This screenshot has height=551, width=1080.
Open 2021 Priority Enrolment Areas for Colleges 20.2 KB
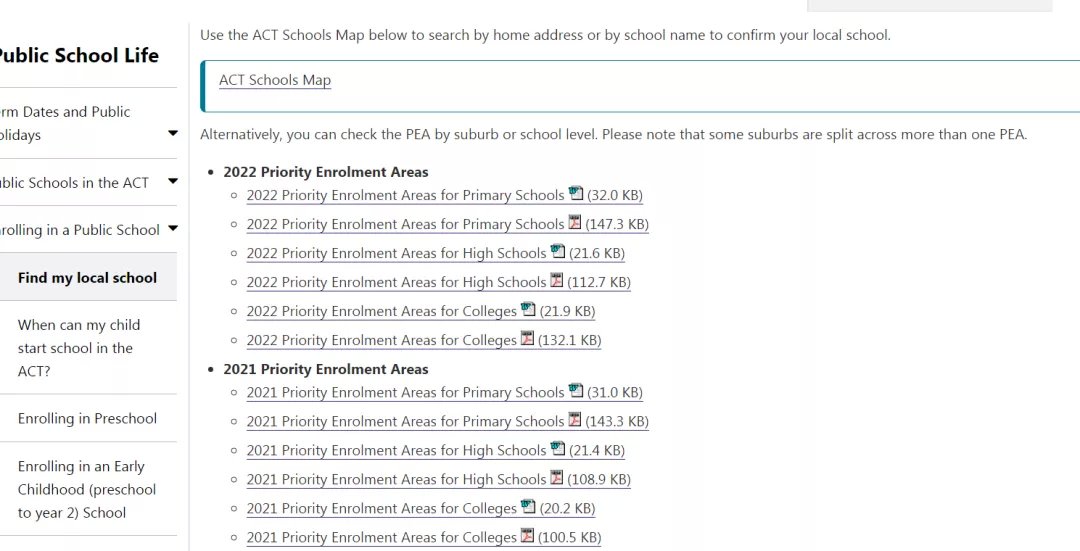pyautogui.click(x=421, y=508)
